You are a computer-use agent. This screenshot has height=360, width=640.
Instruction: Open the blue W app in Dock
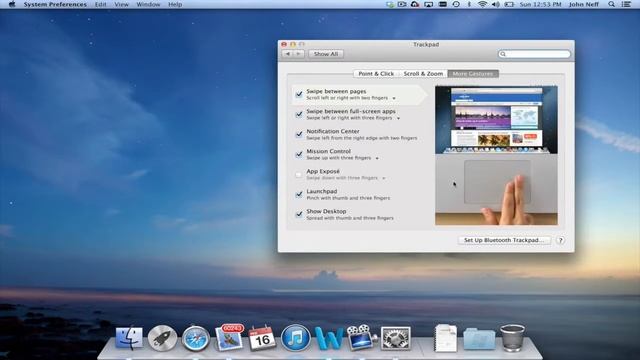click(329, 338)
